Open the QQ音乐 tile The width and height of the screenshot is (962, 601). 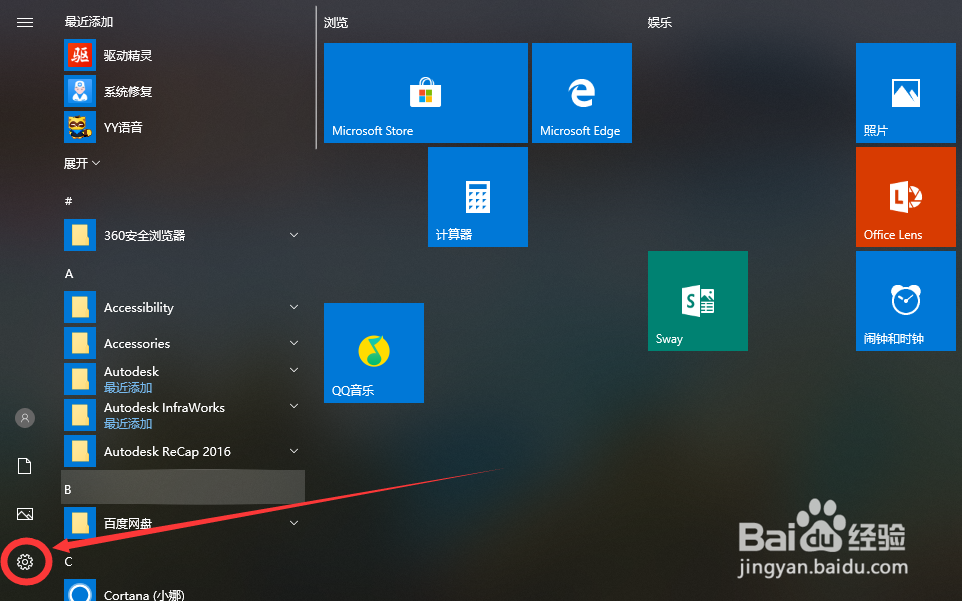click(374, 353)
